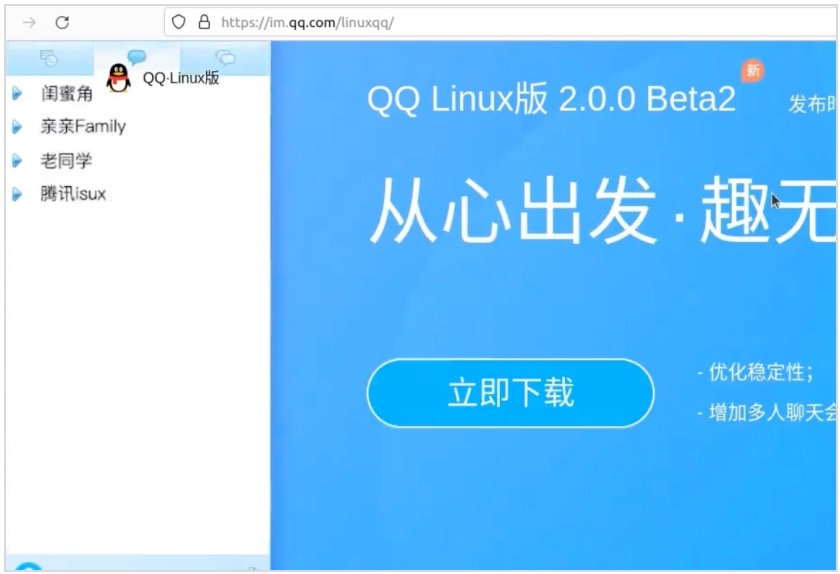
Task: Open tracking protection shield icon
Action: pyautogui.click(x=178, y=22)
